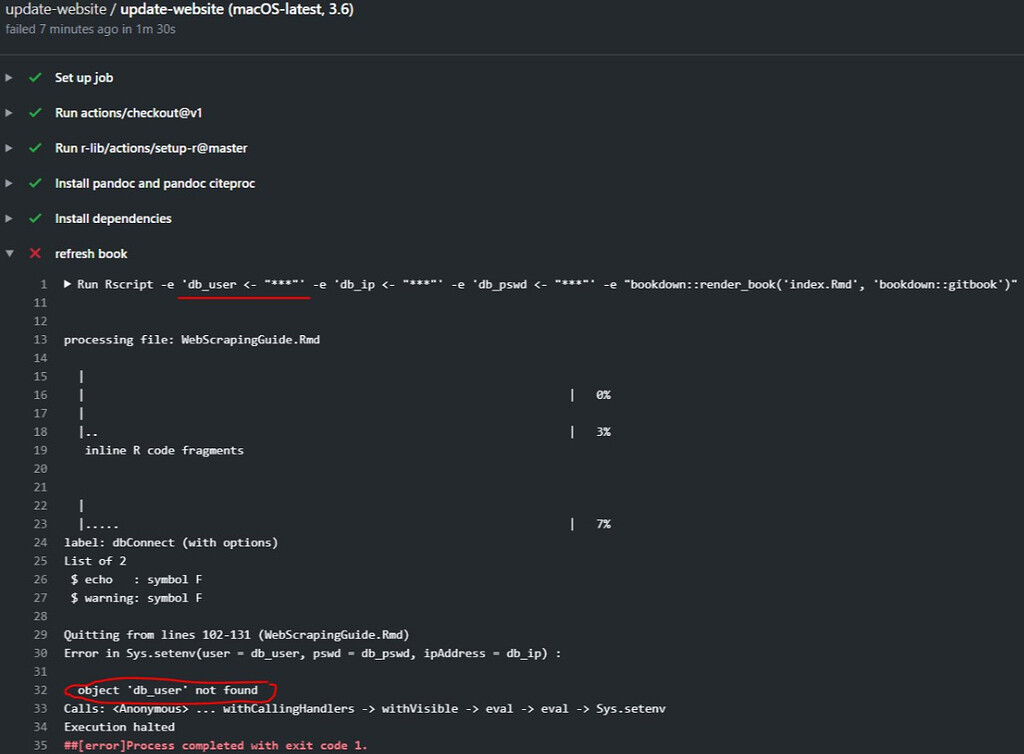Select log line number 24
The image size is (1024, 754).
[40, 542]
